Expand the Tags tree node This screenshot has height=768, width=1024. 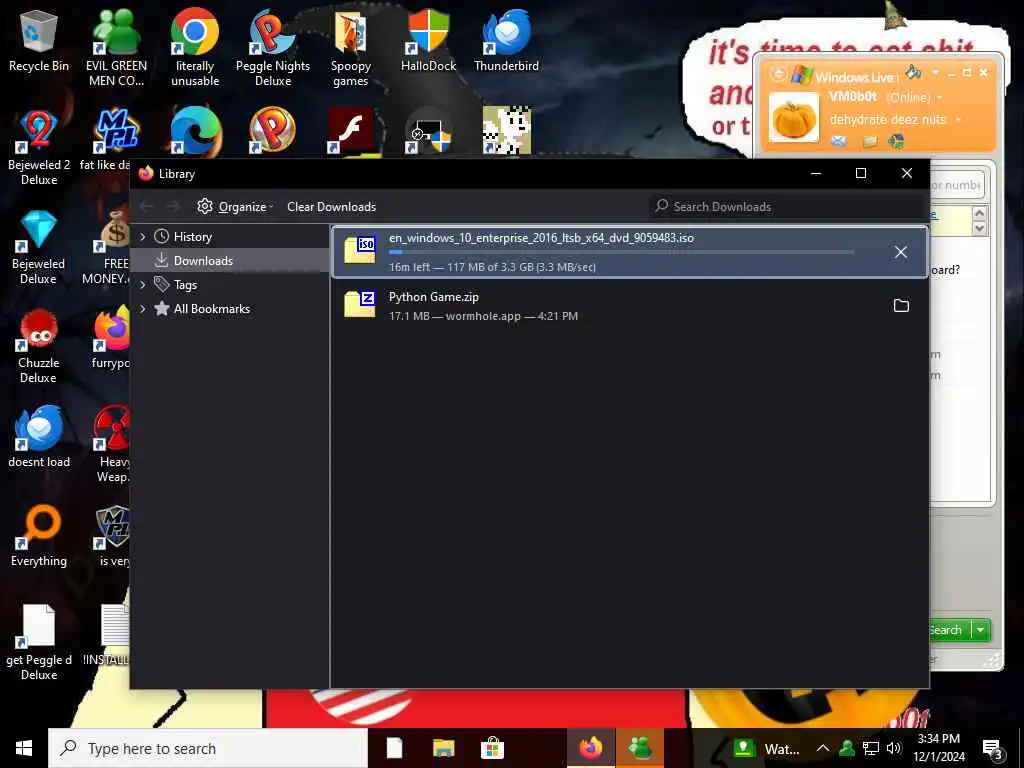point(143,285)
